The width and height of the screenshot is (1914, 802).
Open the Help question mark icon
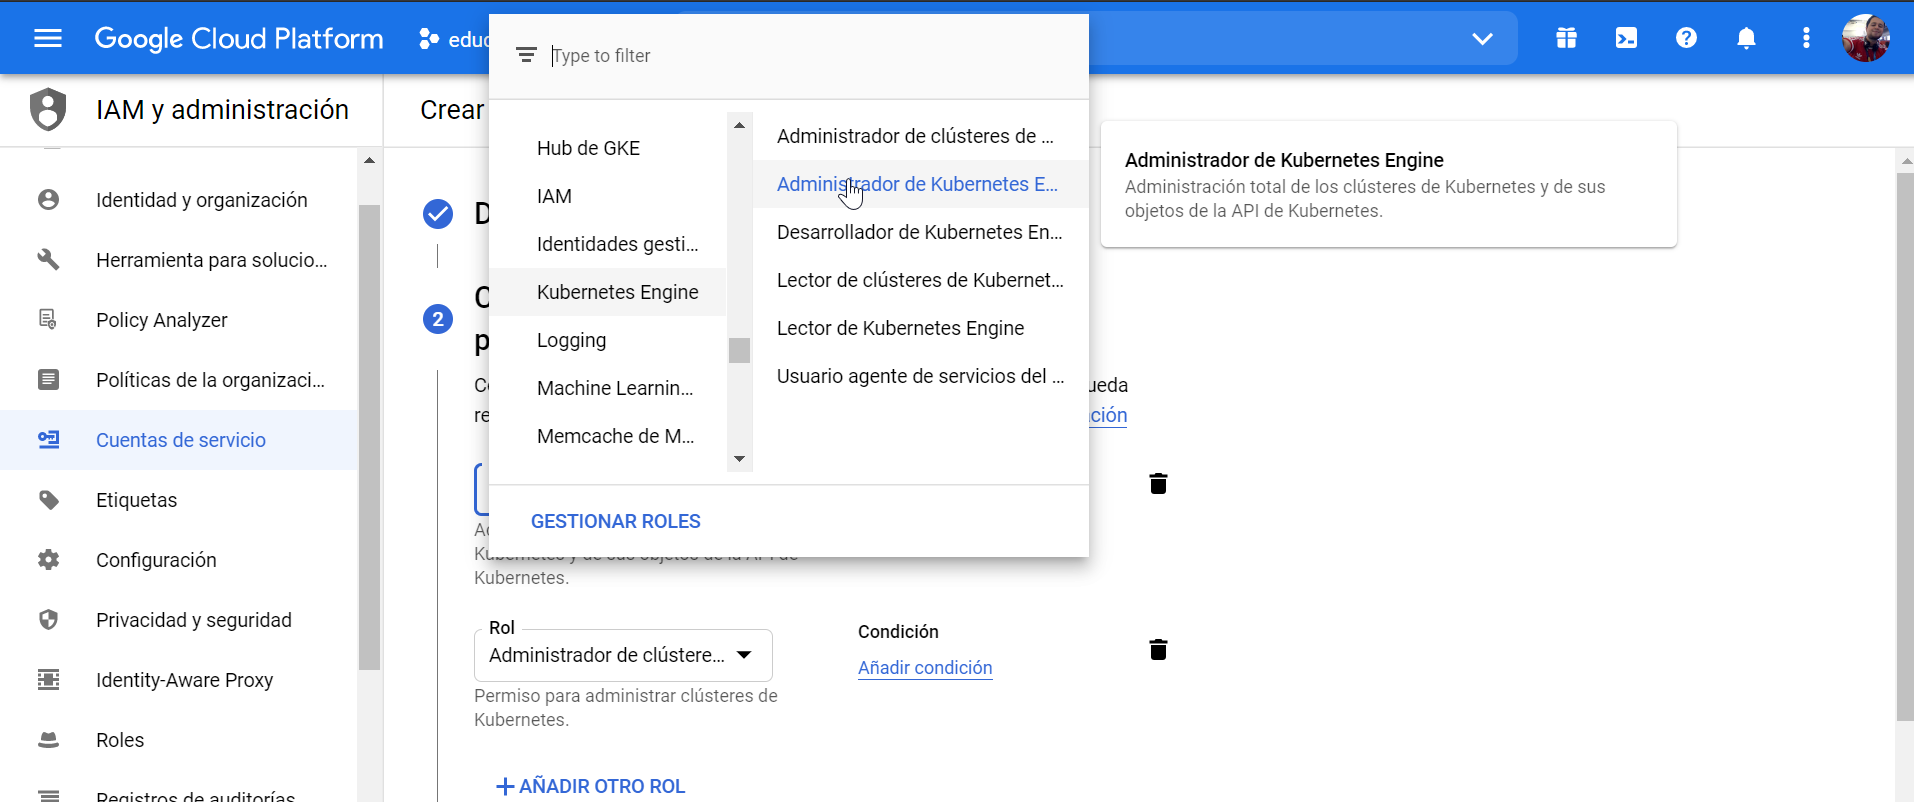[1686, 38]
